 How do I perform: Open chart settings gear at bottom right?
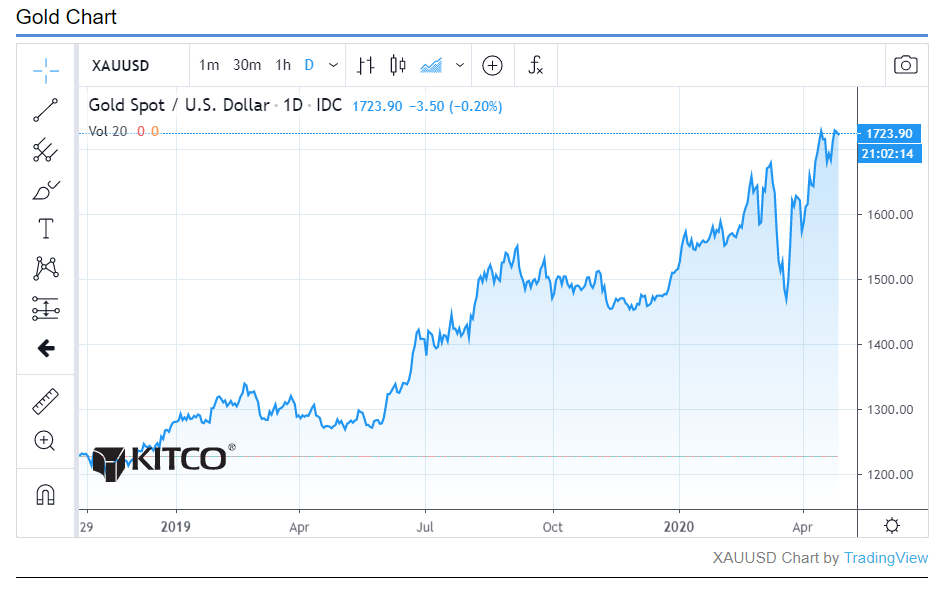[x=892, y=526]
